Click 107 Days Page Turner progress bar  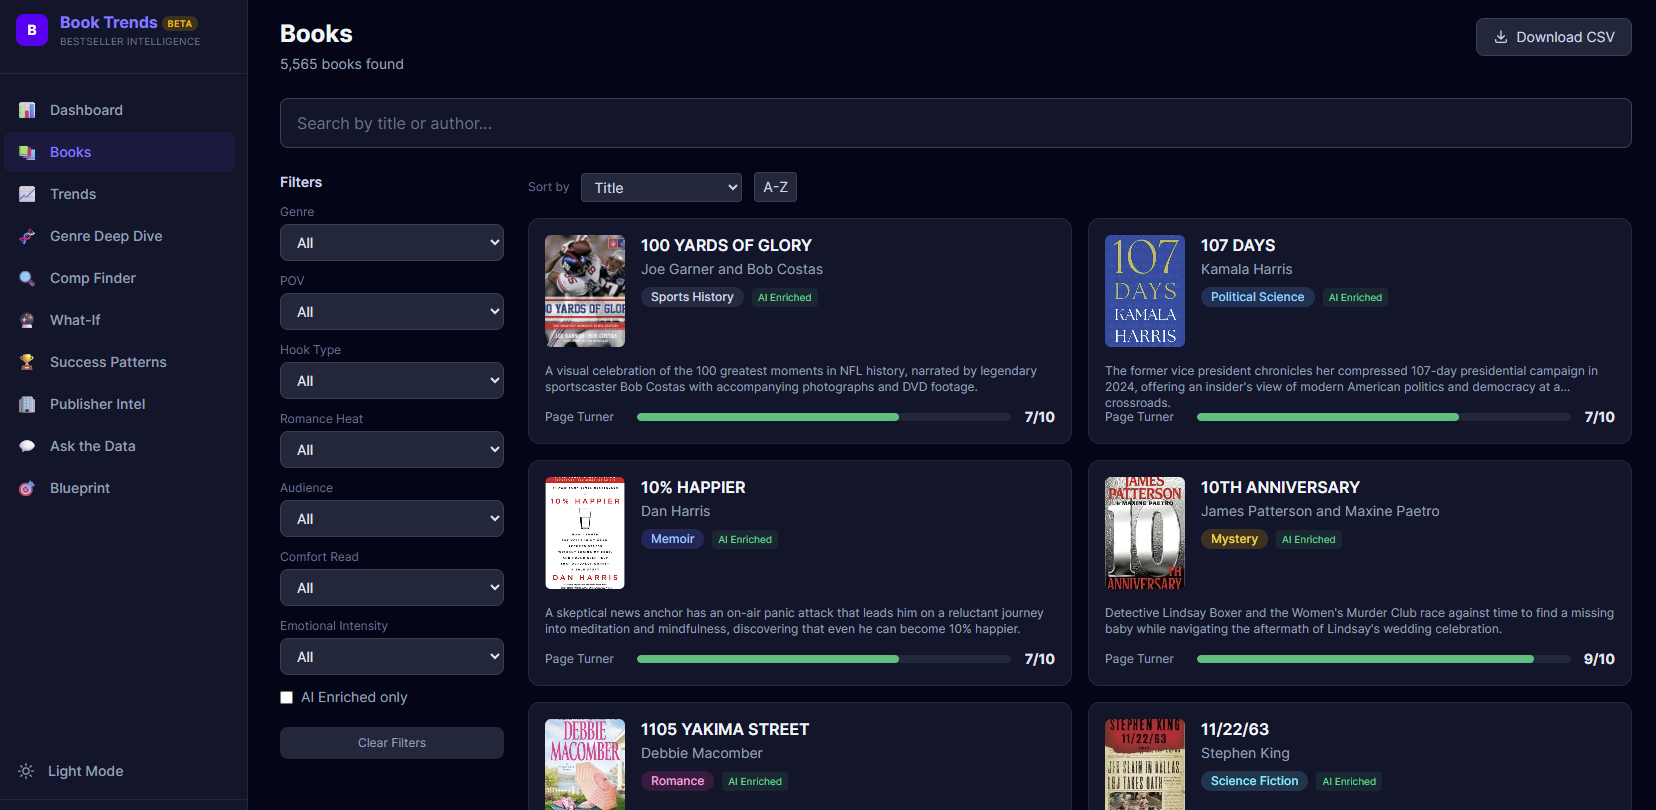coord(1384,417)
